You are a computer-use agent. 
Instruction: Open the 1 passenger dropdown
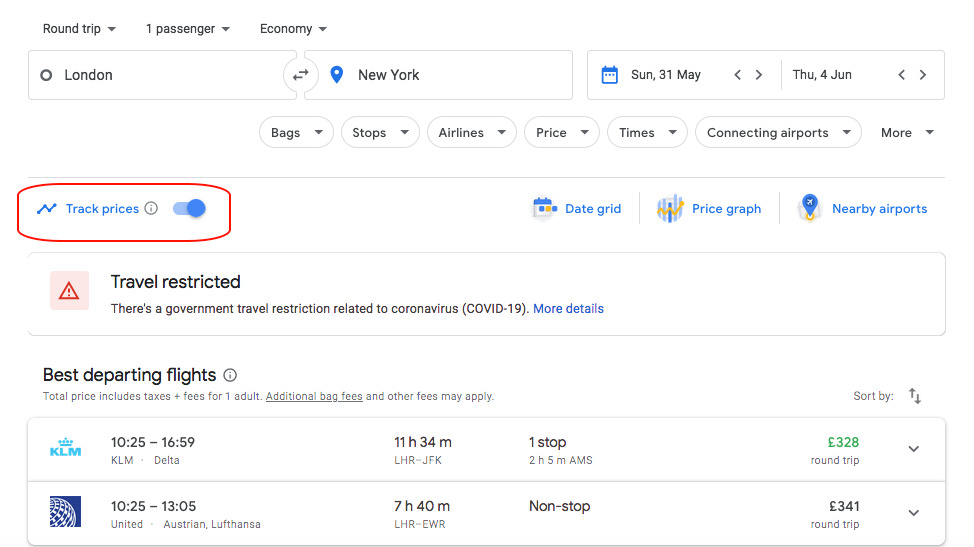tap(188, 29)
